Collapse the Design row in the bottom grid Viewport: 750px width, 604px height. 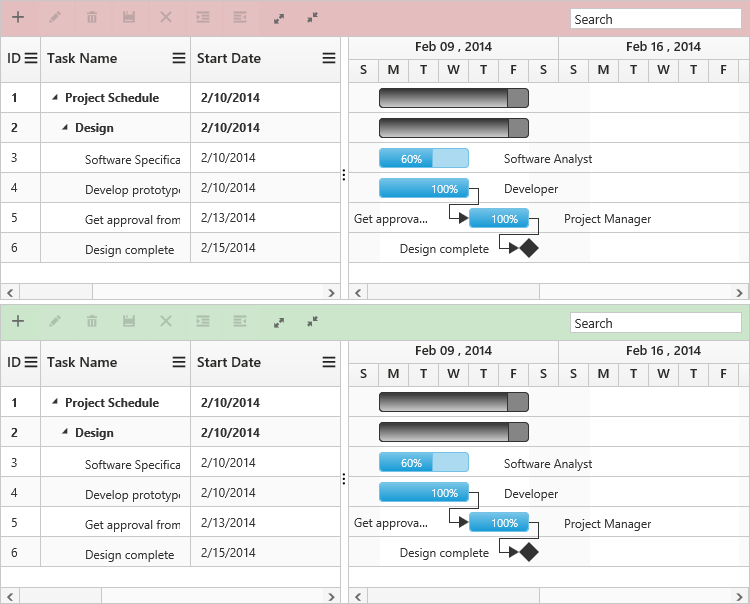click(x=65, y=433)
